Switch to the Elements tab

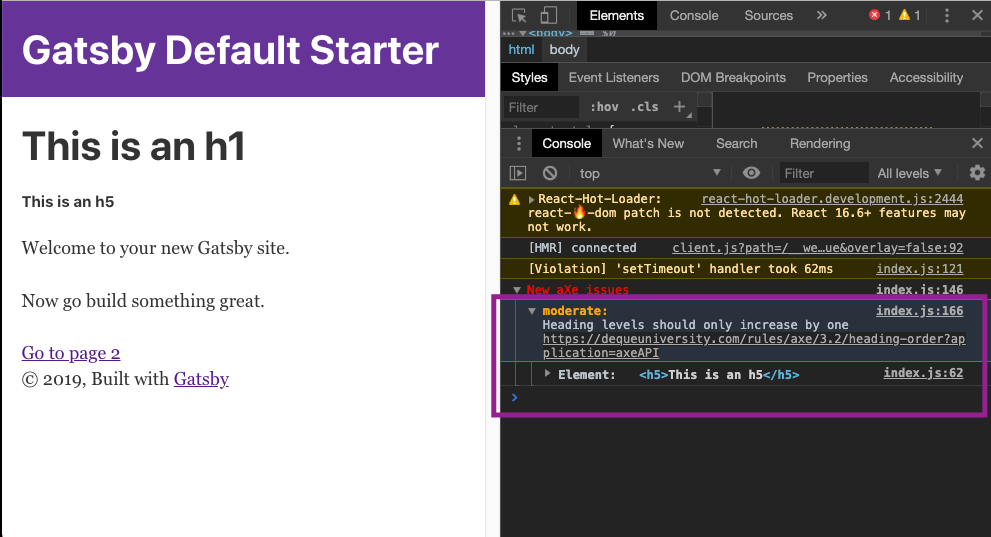pyautogui.click(x=616, y=15)
